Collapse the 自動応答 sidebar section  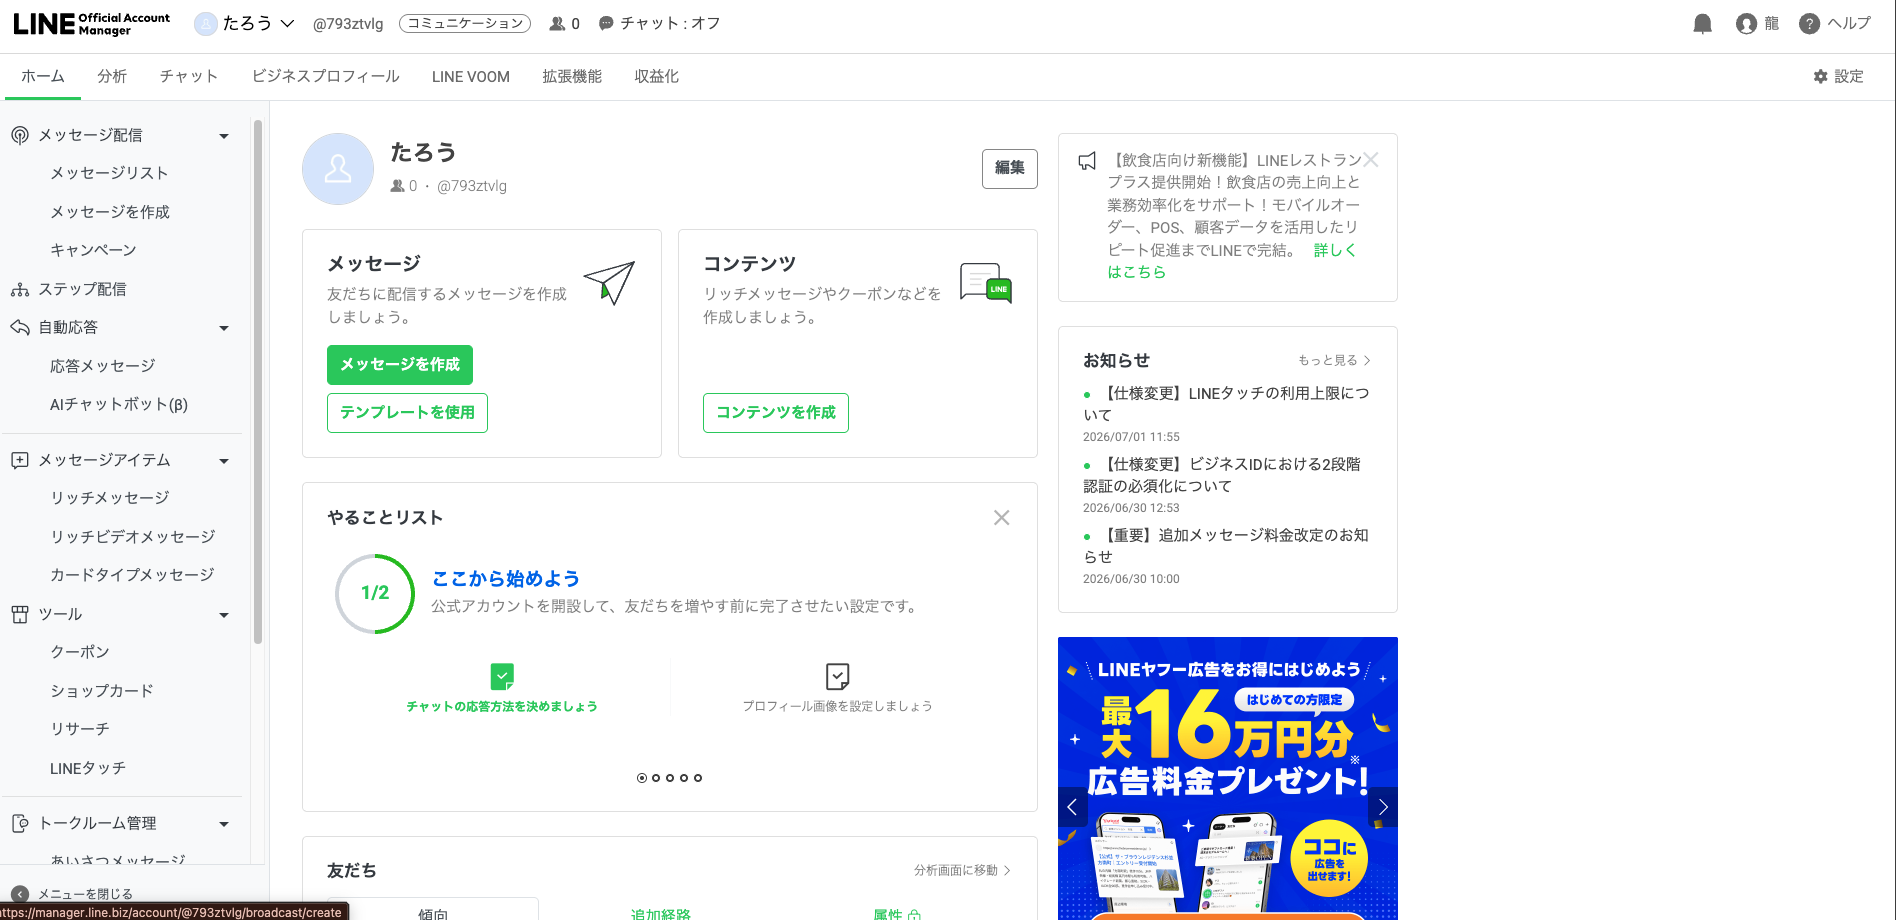(224, 328)
